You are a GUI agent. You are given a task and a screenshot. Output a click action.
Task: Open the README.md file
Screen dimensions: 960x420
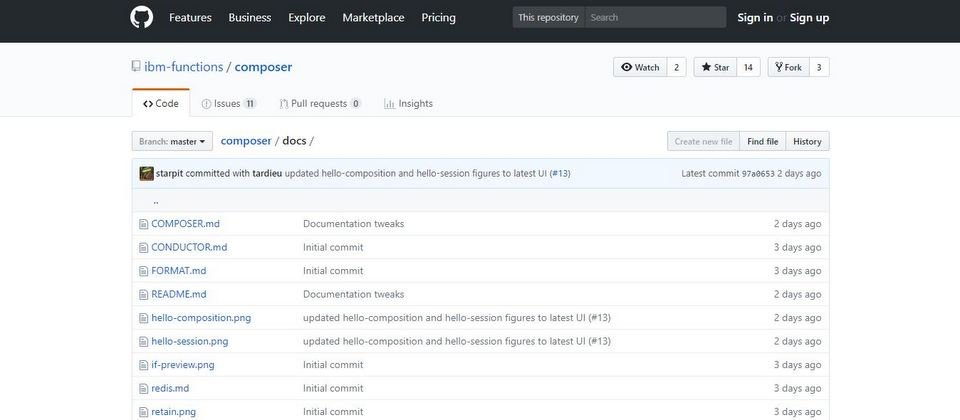(x=179, y=294)
